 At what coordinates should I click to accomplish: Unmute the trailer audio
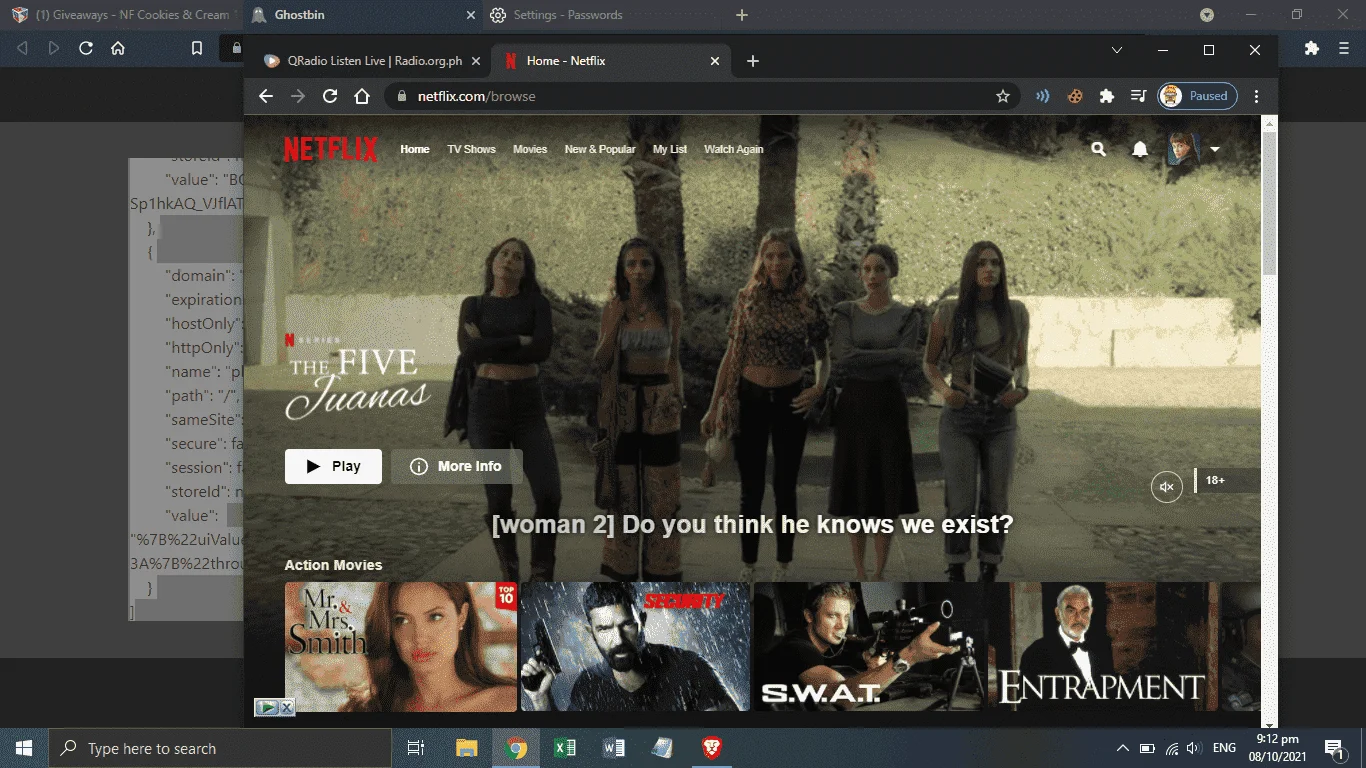click(x=1166, y=487)
